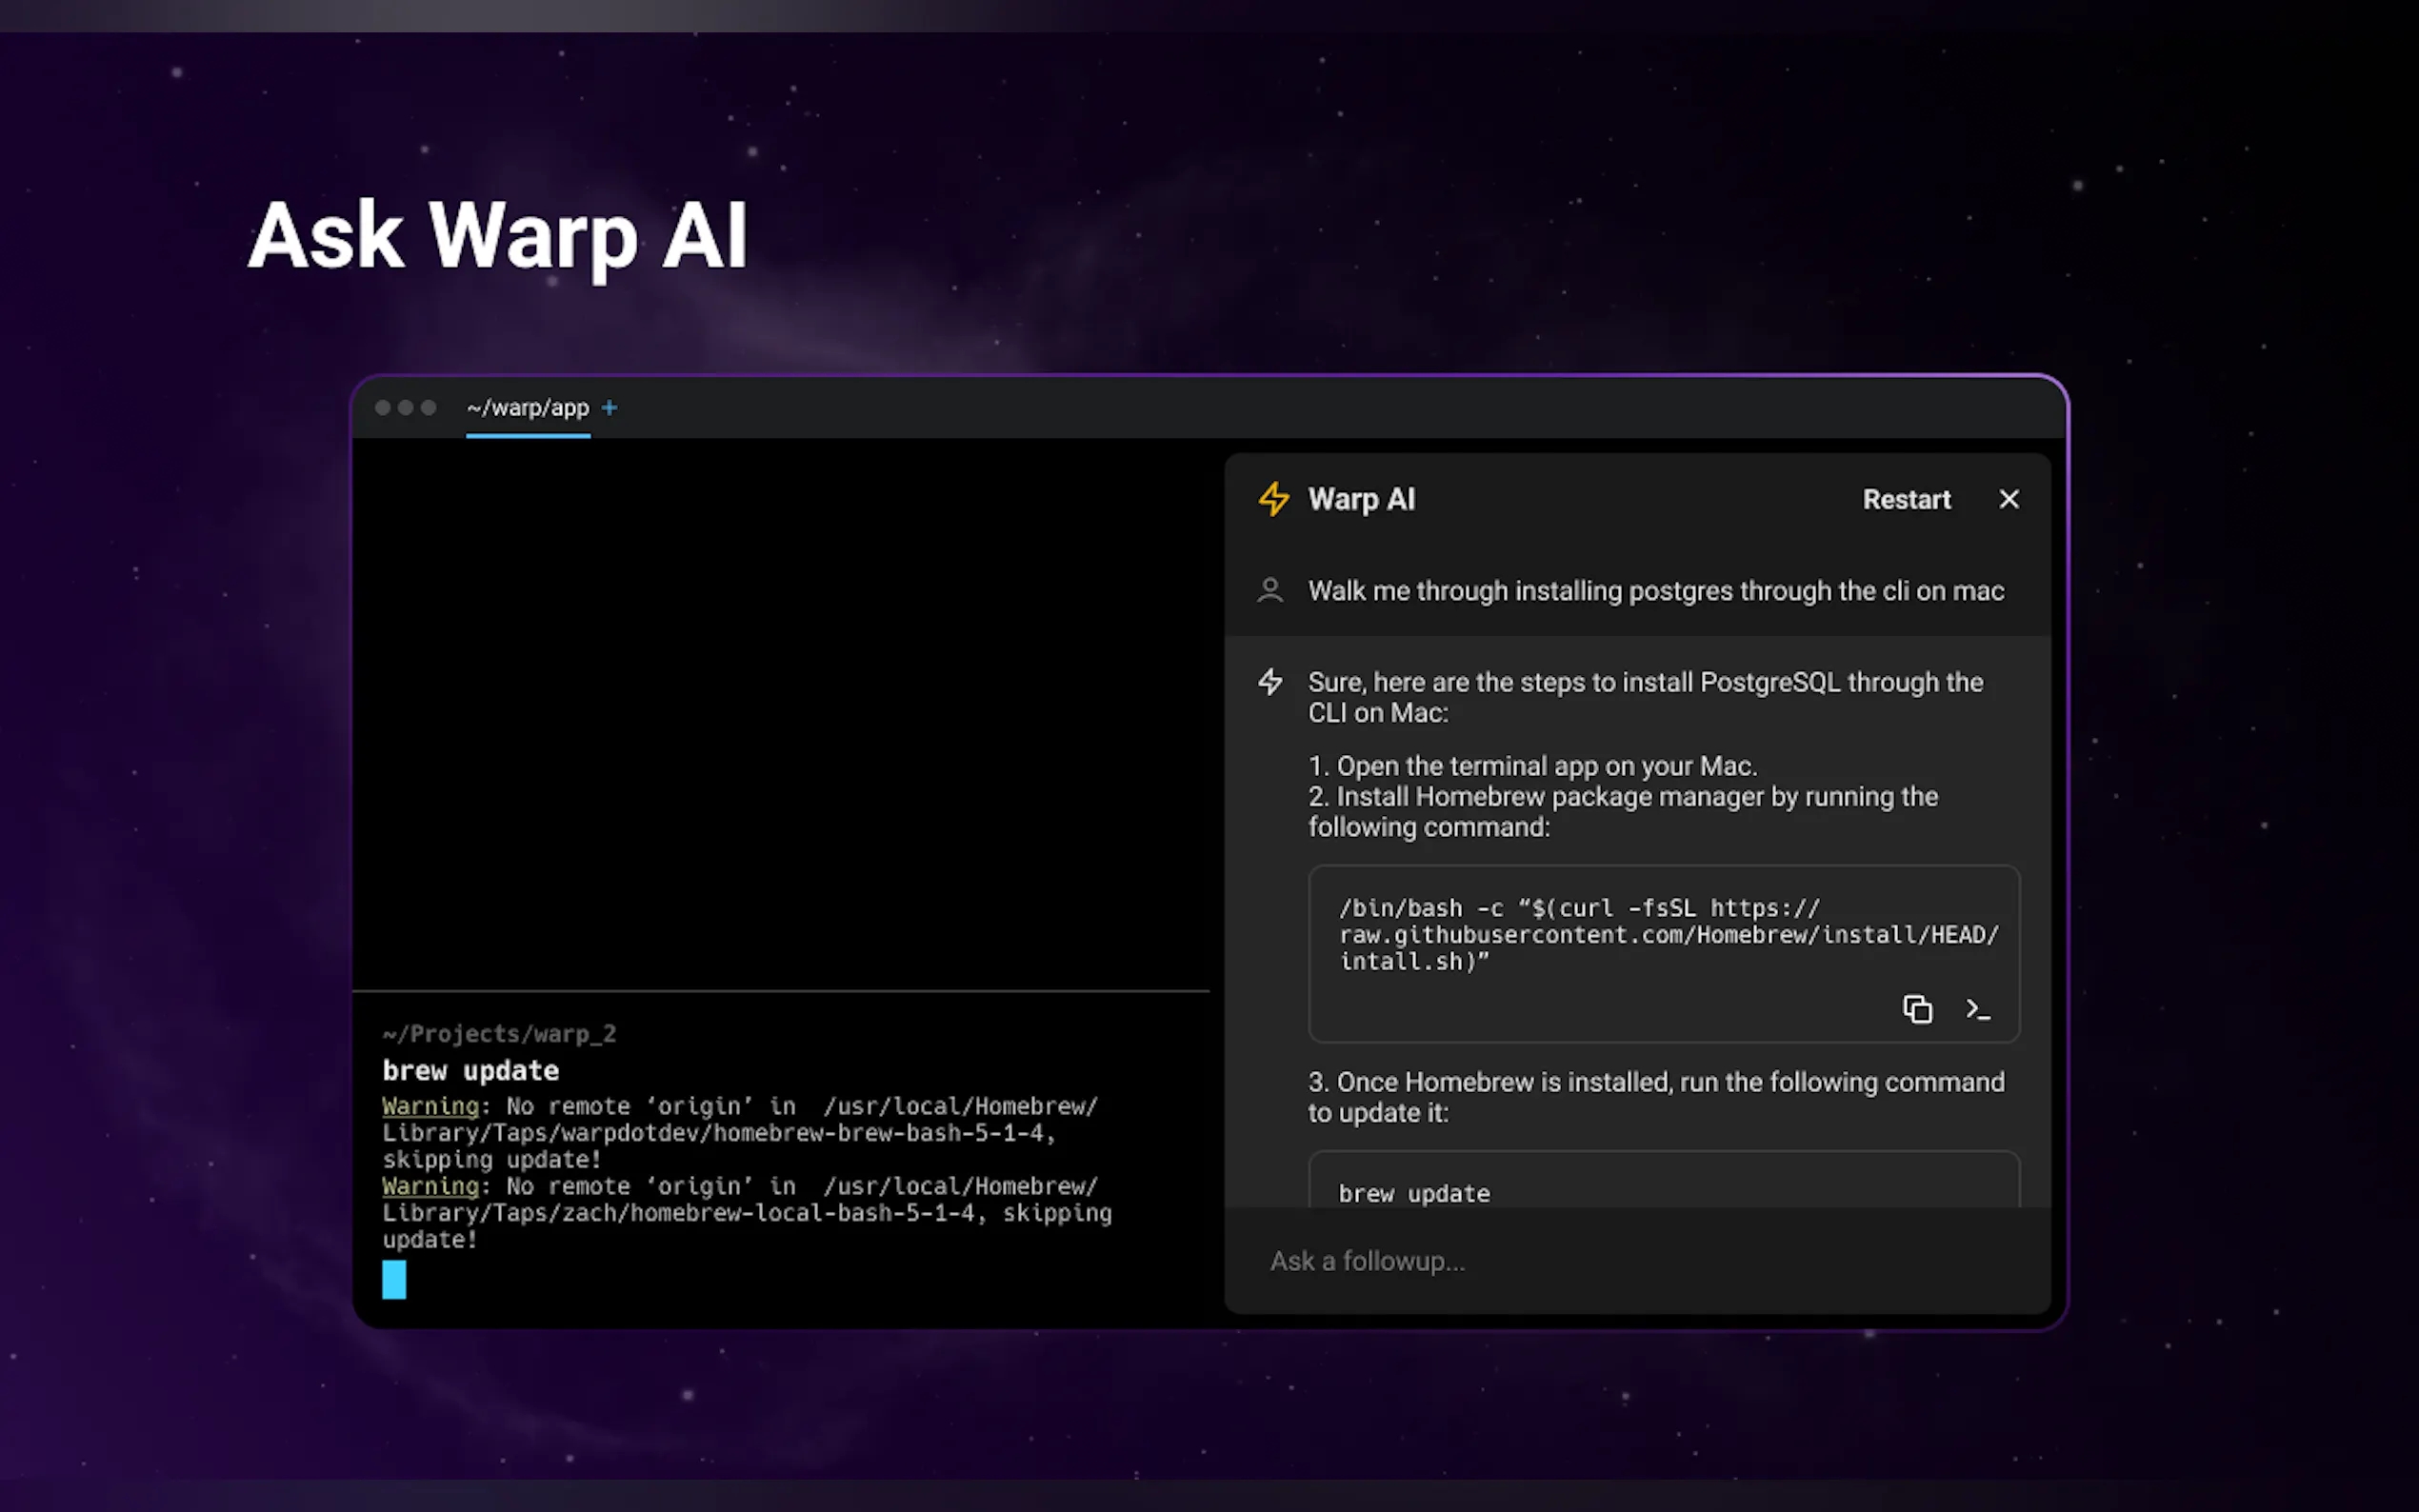The image size is (2419, 1512).
Task: Insert Homebrew install command into terminal
Action: click(x=1977, y=1009)
